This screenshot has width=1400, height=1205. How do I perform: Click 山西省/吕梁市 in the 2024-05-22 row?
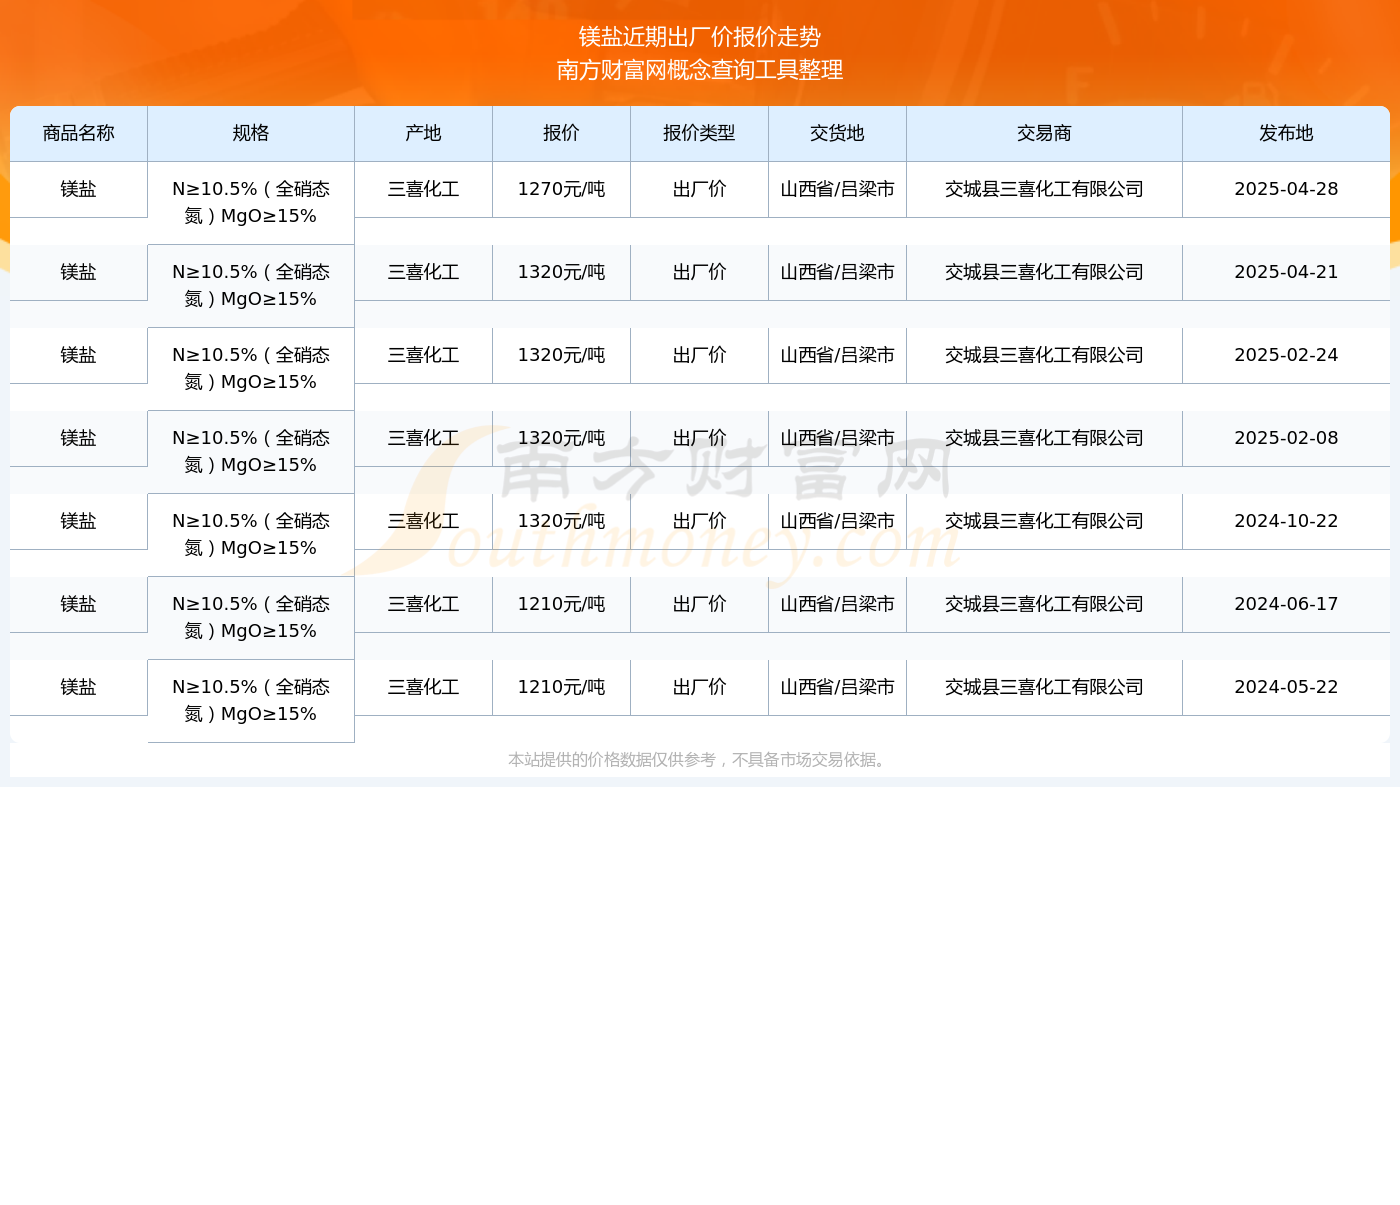pyautogui.click(x=838, y=687)
